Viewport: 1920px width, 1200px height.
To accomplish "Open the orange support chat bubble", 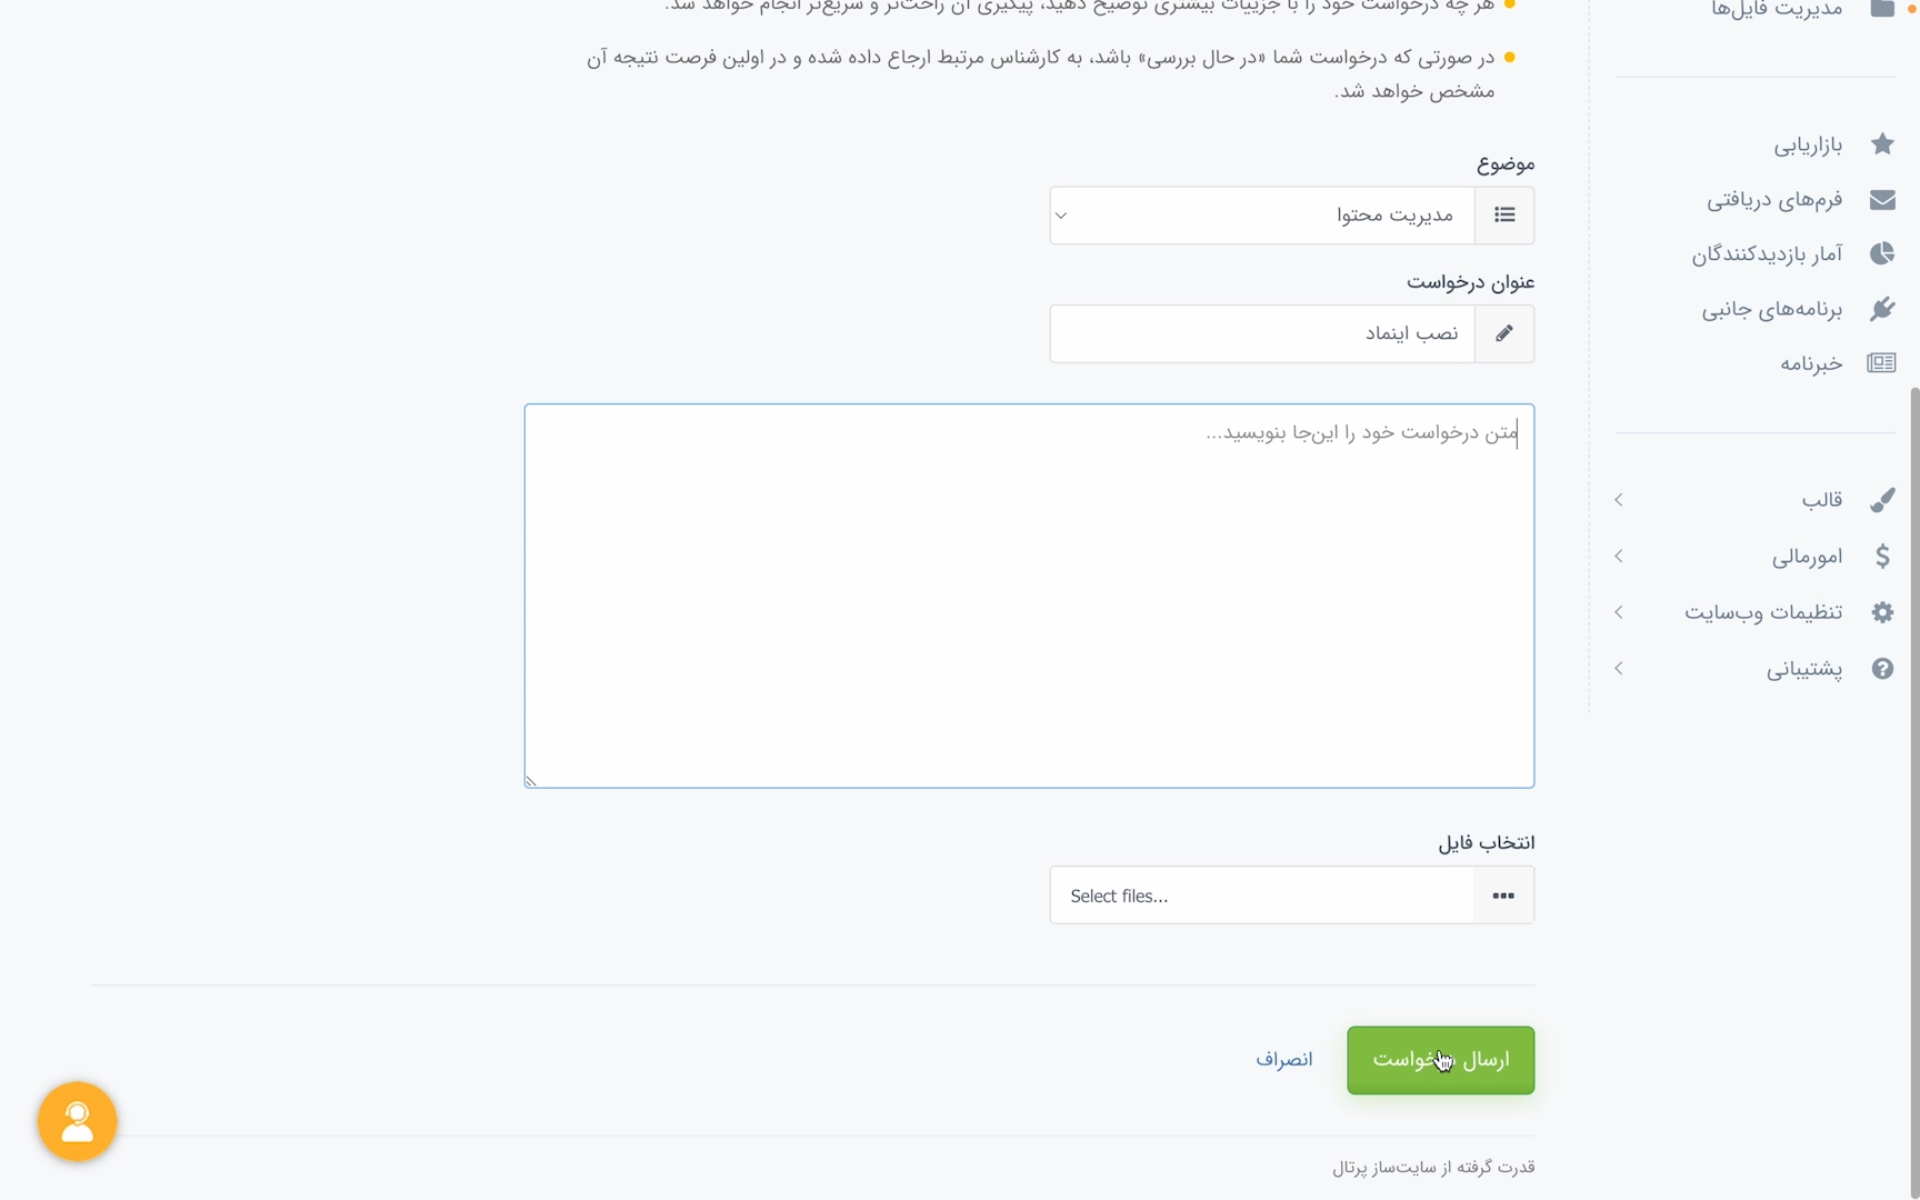I will click(x=77, y=1121).
